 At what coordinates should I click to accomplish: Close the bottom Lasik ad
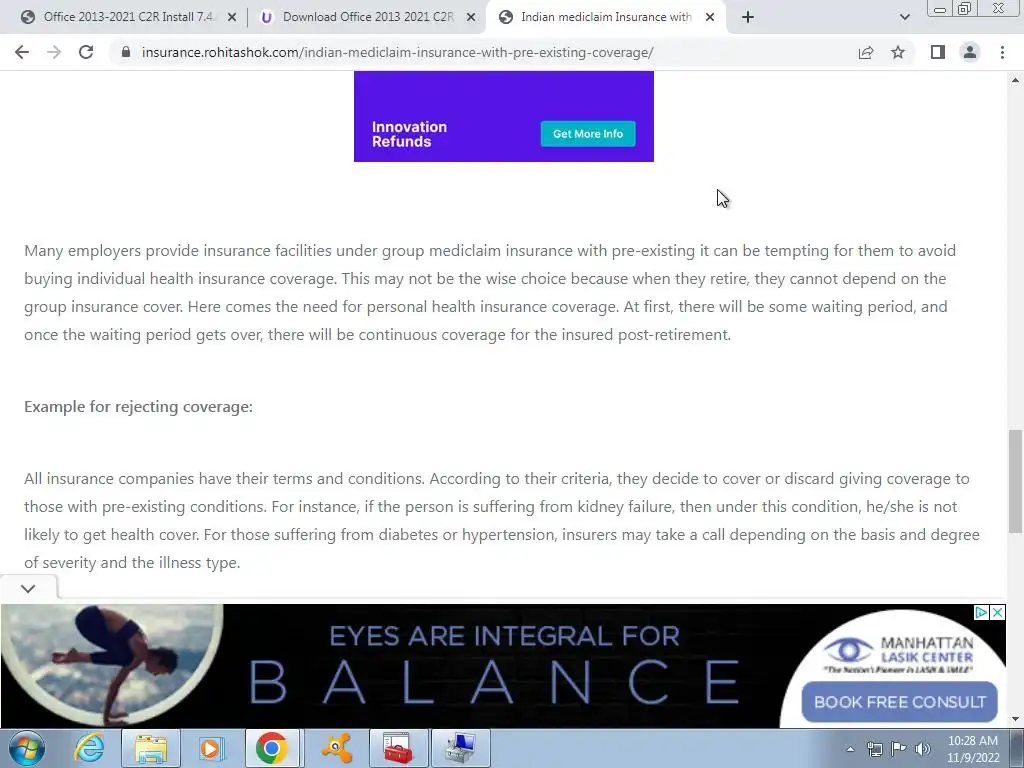998,613
